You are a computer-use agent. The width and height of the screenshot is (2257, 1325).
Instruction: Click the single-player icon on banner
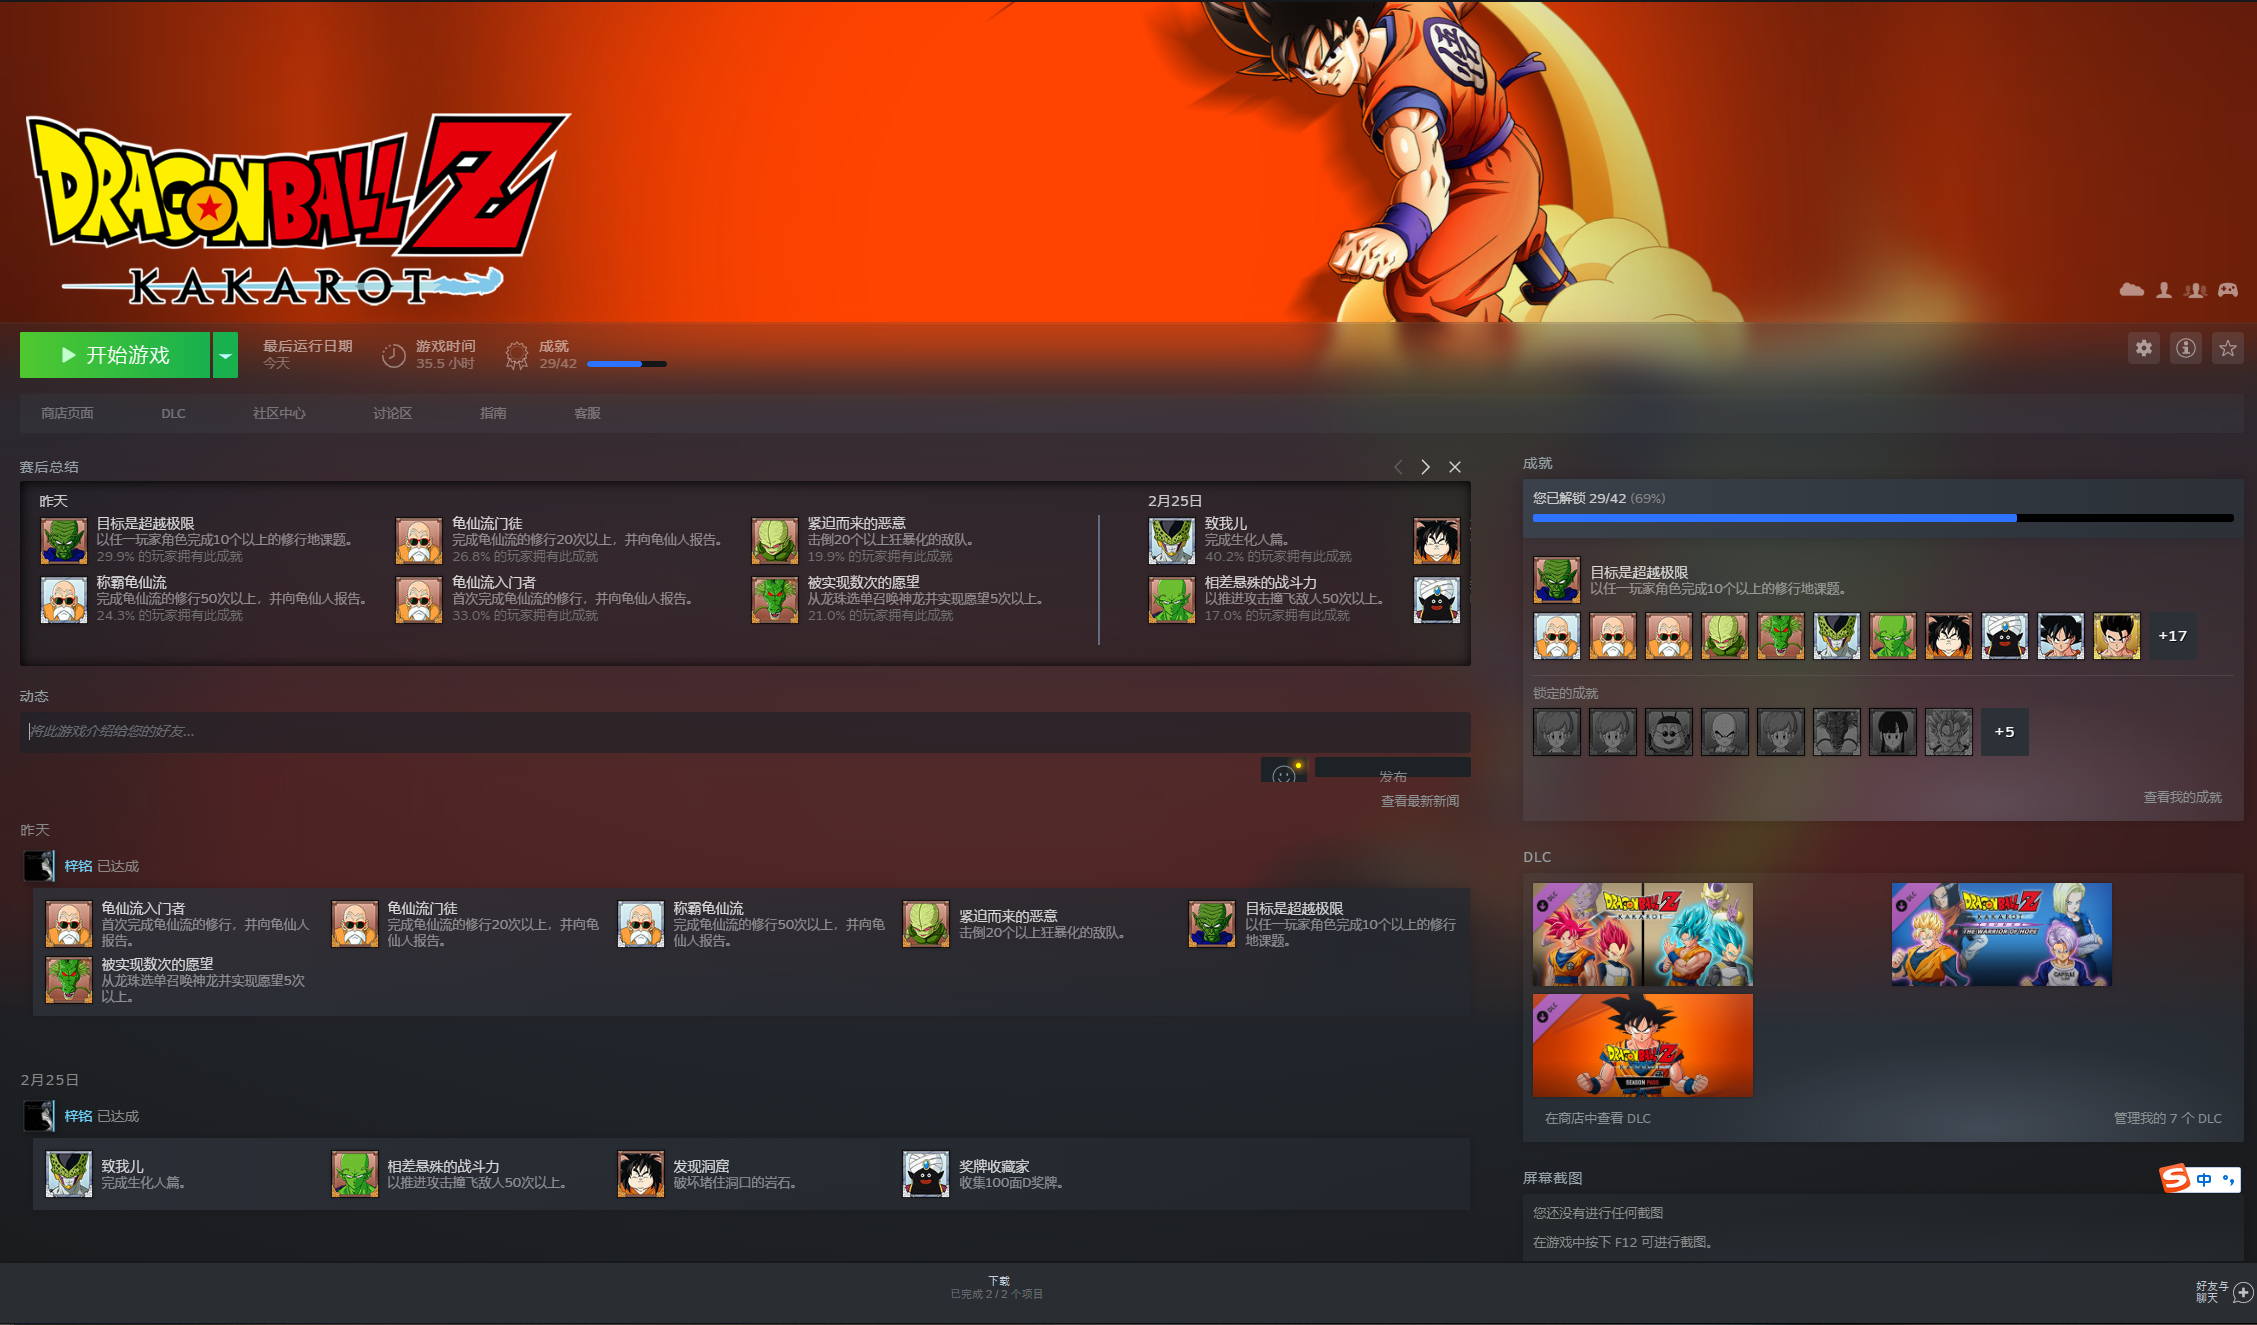click(x=2164, y=290)
